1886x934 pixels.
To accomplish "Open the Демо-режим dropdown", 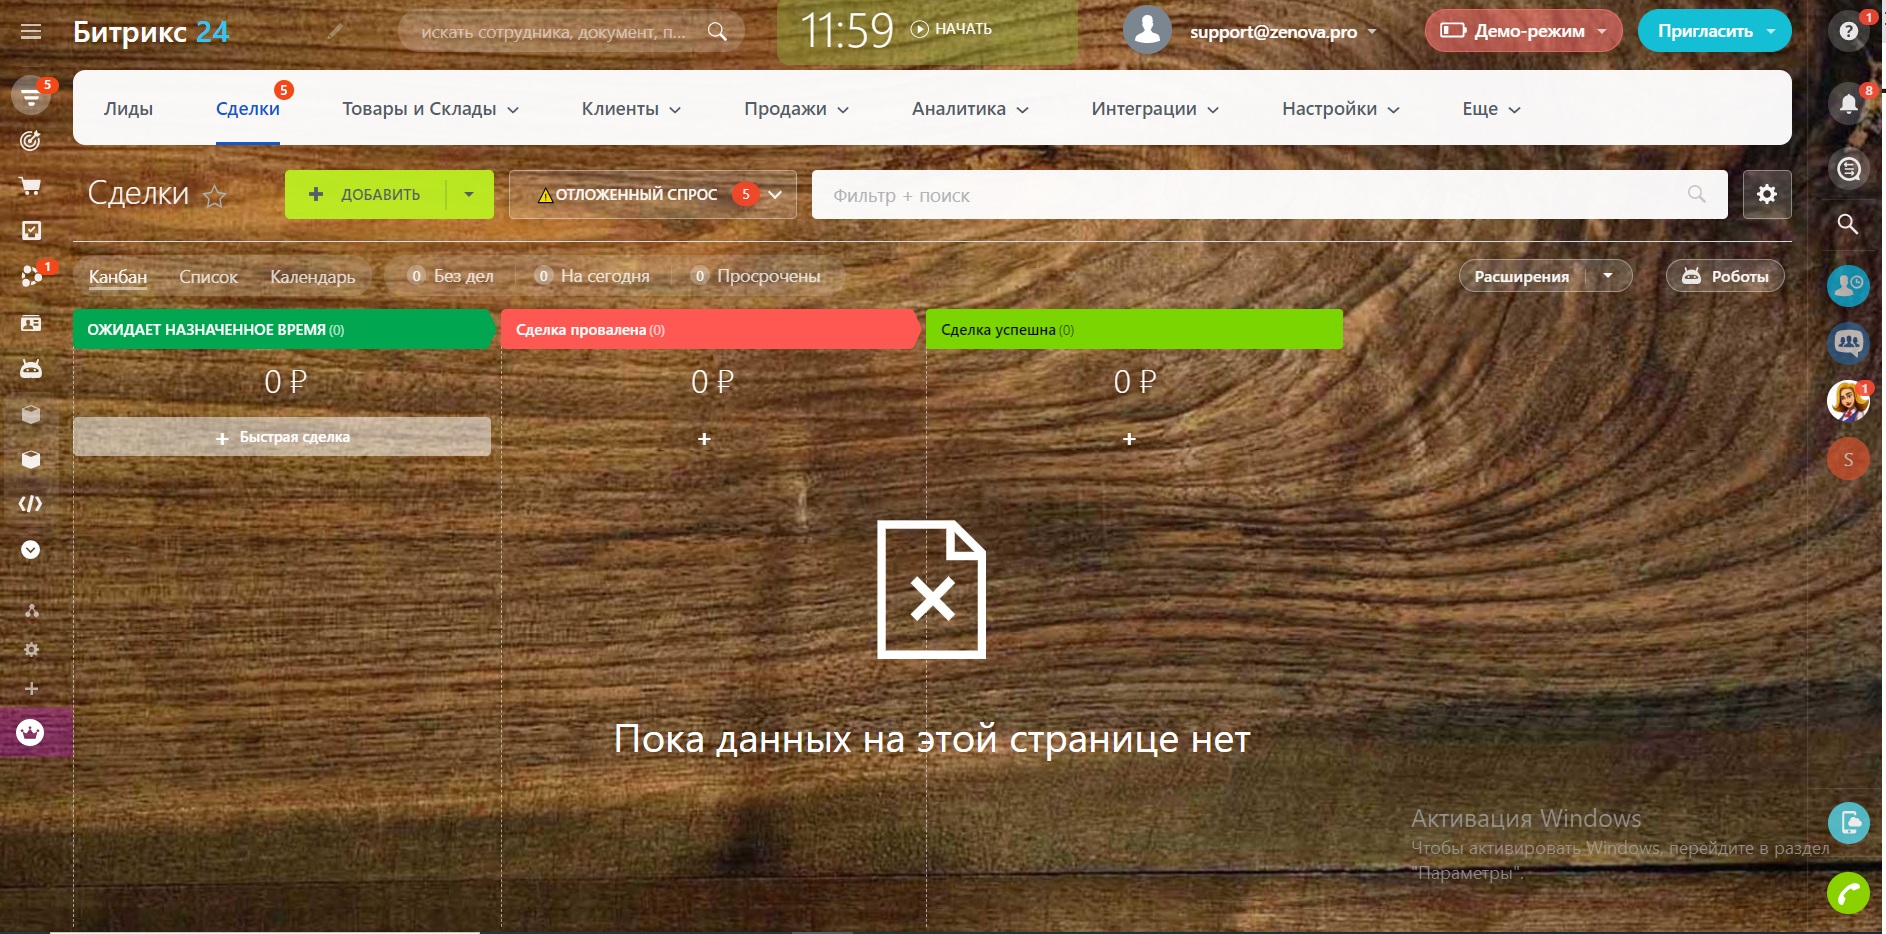I will pyautogui.click(x=1523, y=31).
